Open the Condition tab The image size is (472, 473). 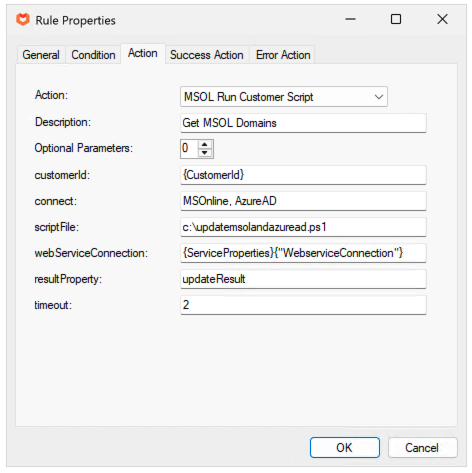tap(93, 55)
